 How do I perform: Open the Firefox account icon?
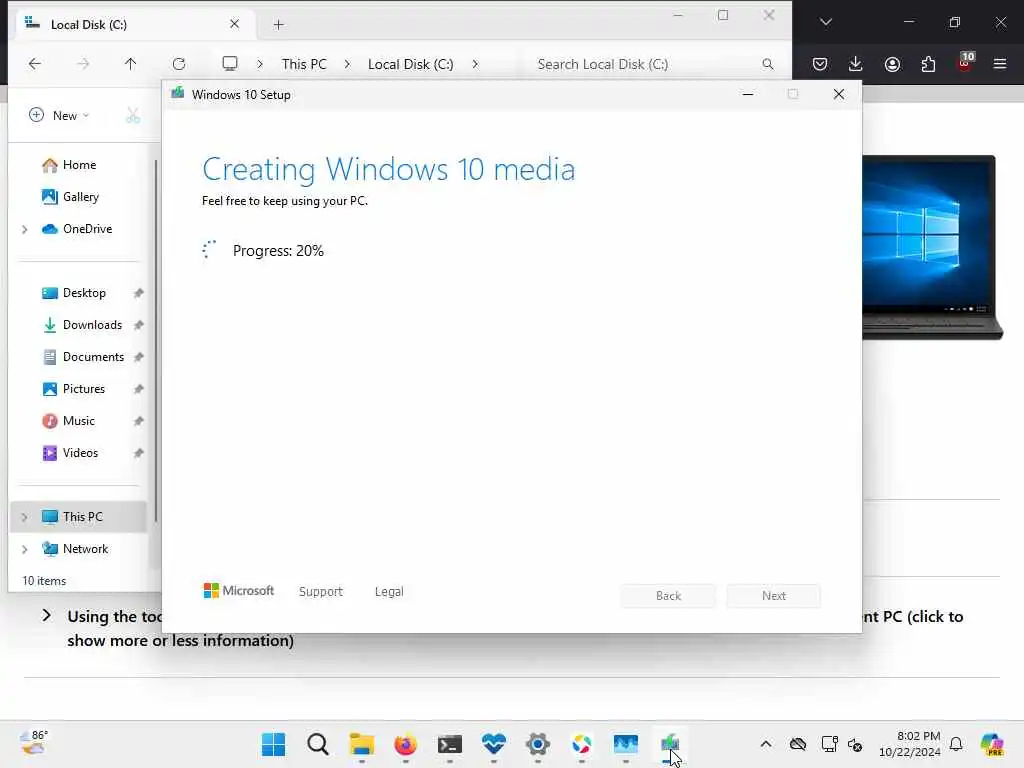[x=892, y=64]
